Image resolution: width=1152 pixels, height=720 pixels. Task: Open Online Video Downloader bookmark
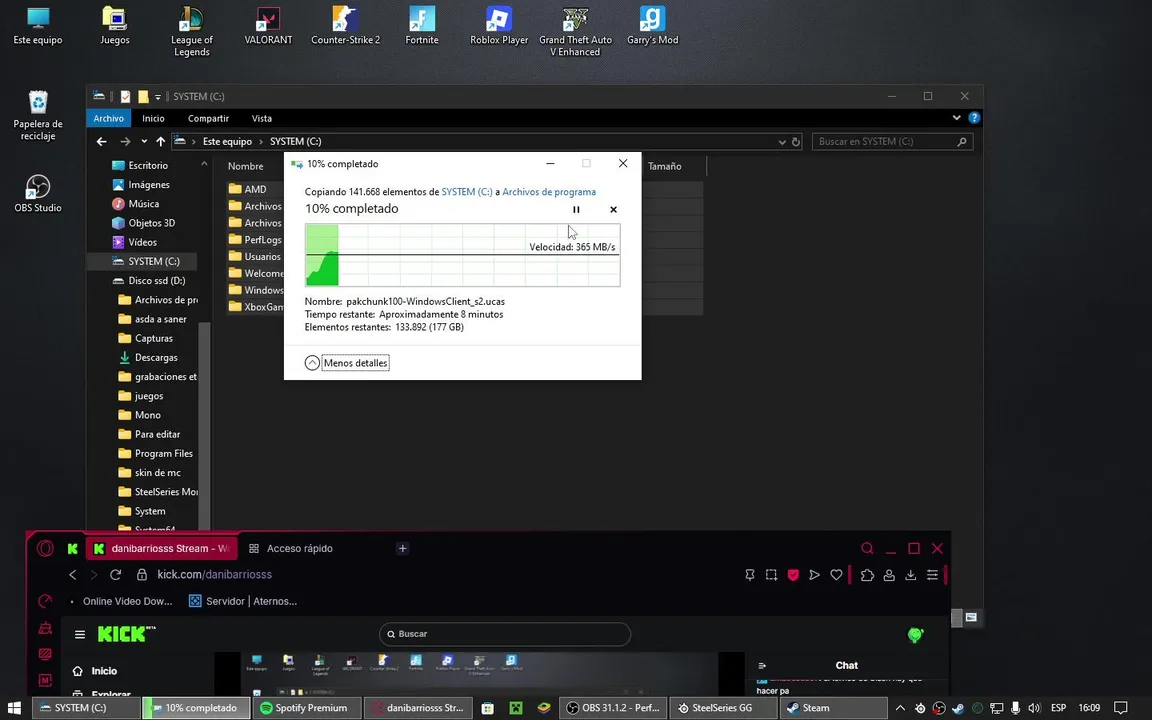[121, 601]
